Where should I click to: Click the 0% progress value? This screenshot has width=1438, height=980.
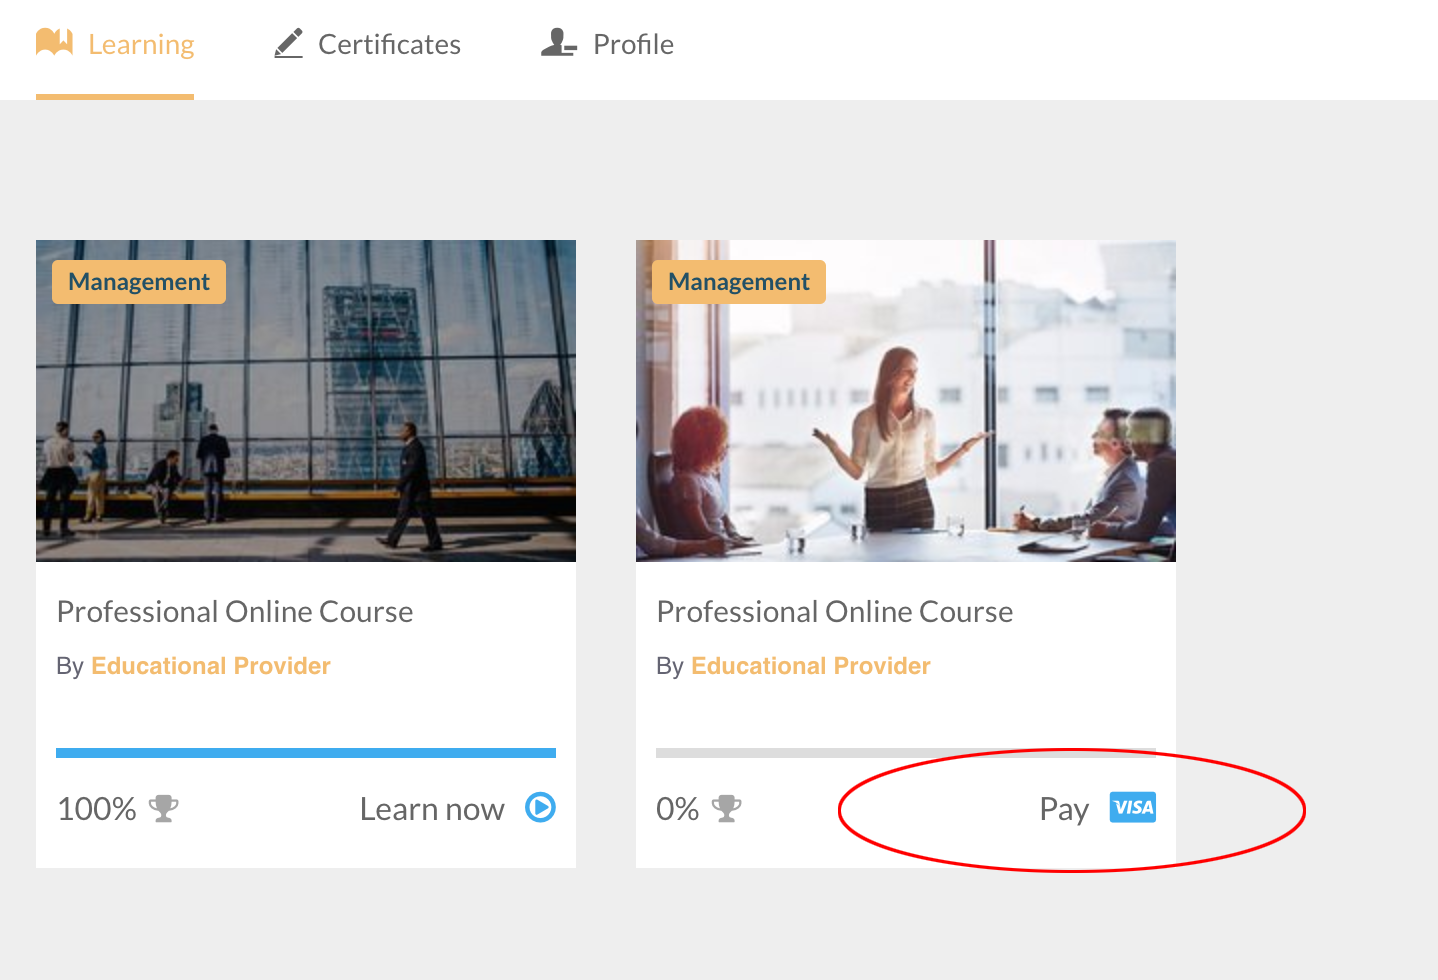point(678,808)
